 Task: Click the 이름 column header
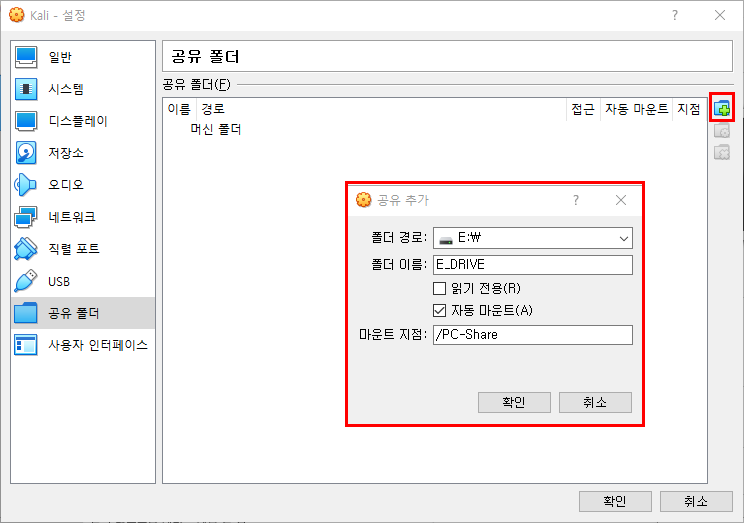pos(179,109)
